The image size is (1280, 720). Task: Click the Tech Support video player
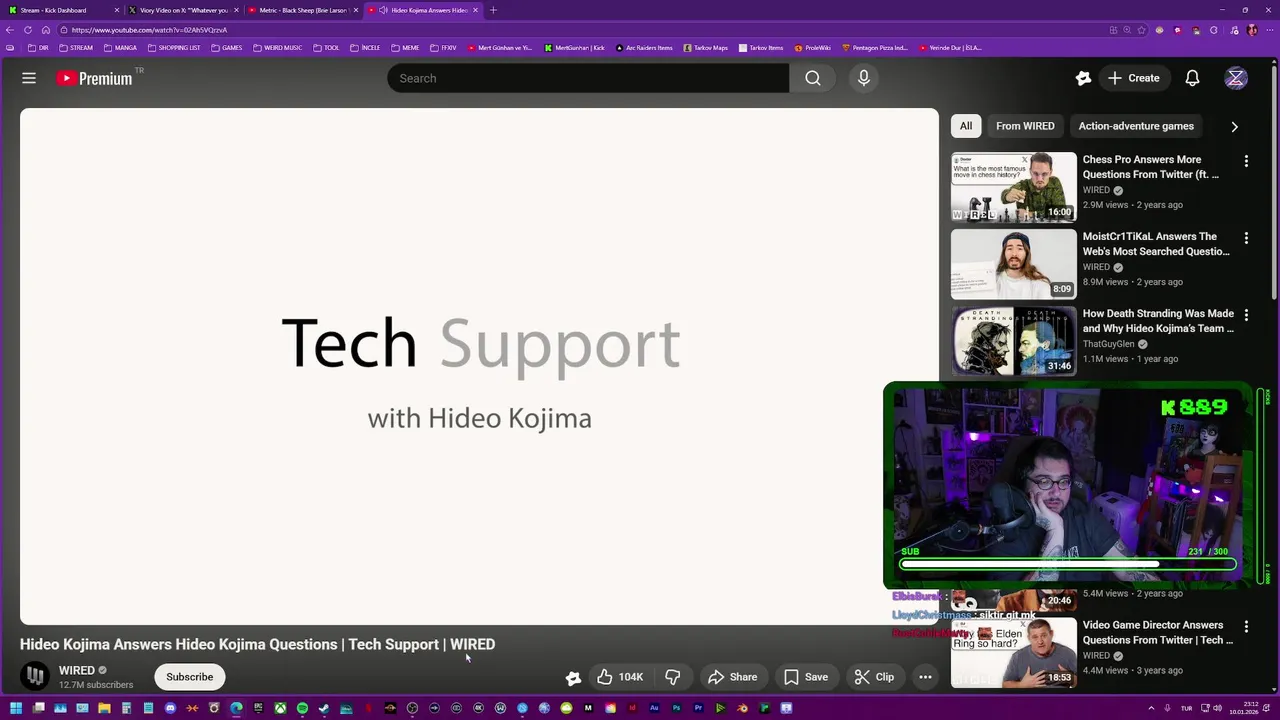point(479,366)
